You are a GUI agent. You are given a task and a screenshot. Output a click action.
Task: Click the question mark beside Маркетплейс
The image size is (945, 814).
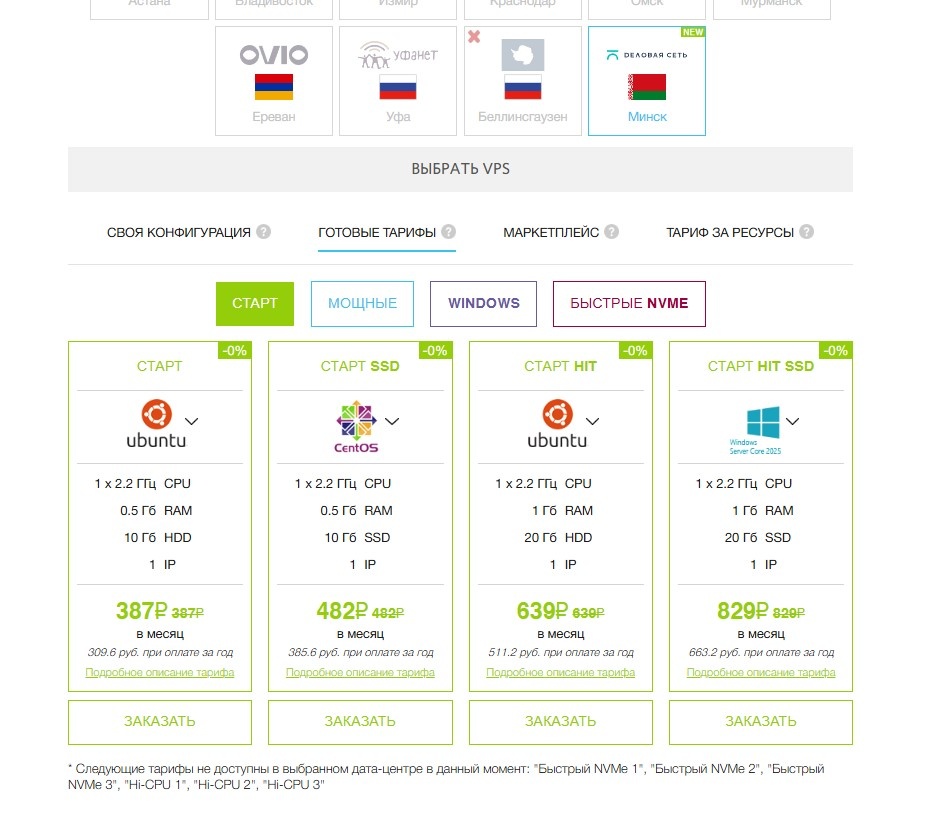612,232
